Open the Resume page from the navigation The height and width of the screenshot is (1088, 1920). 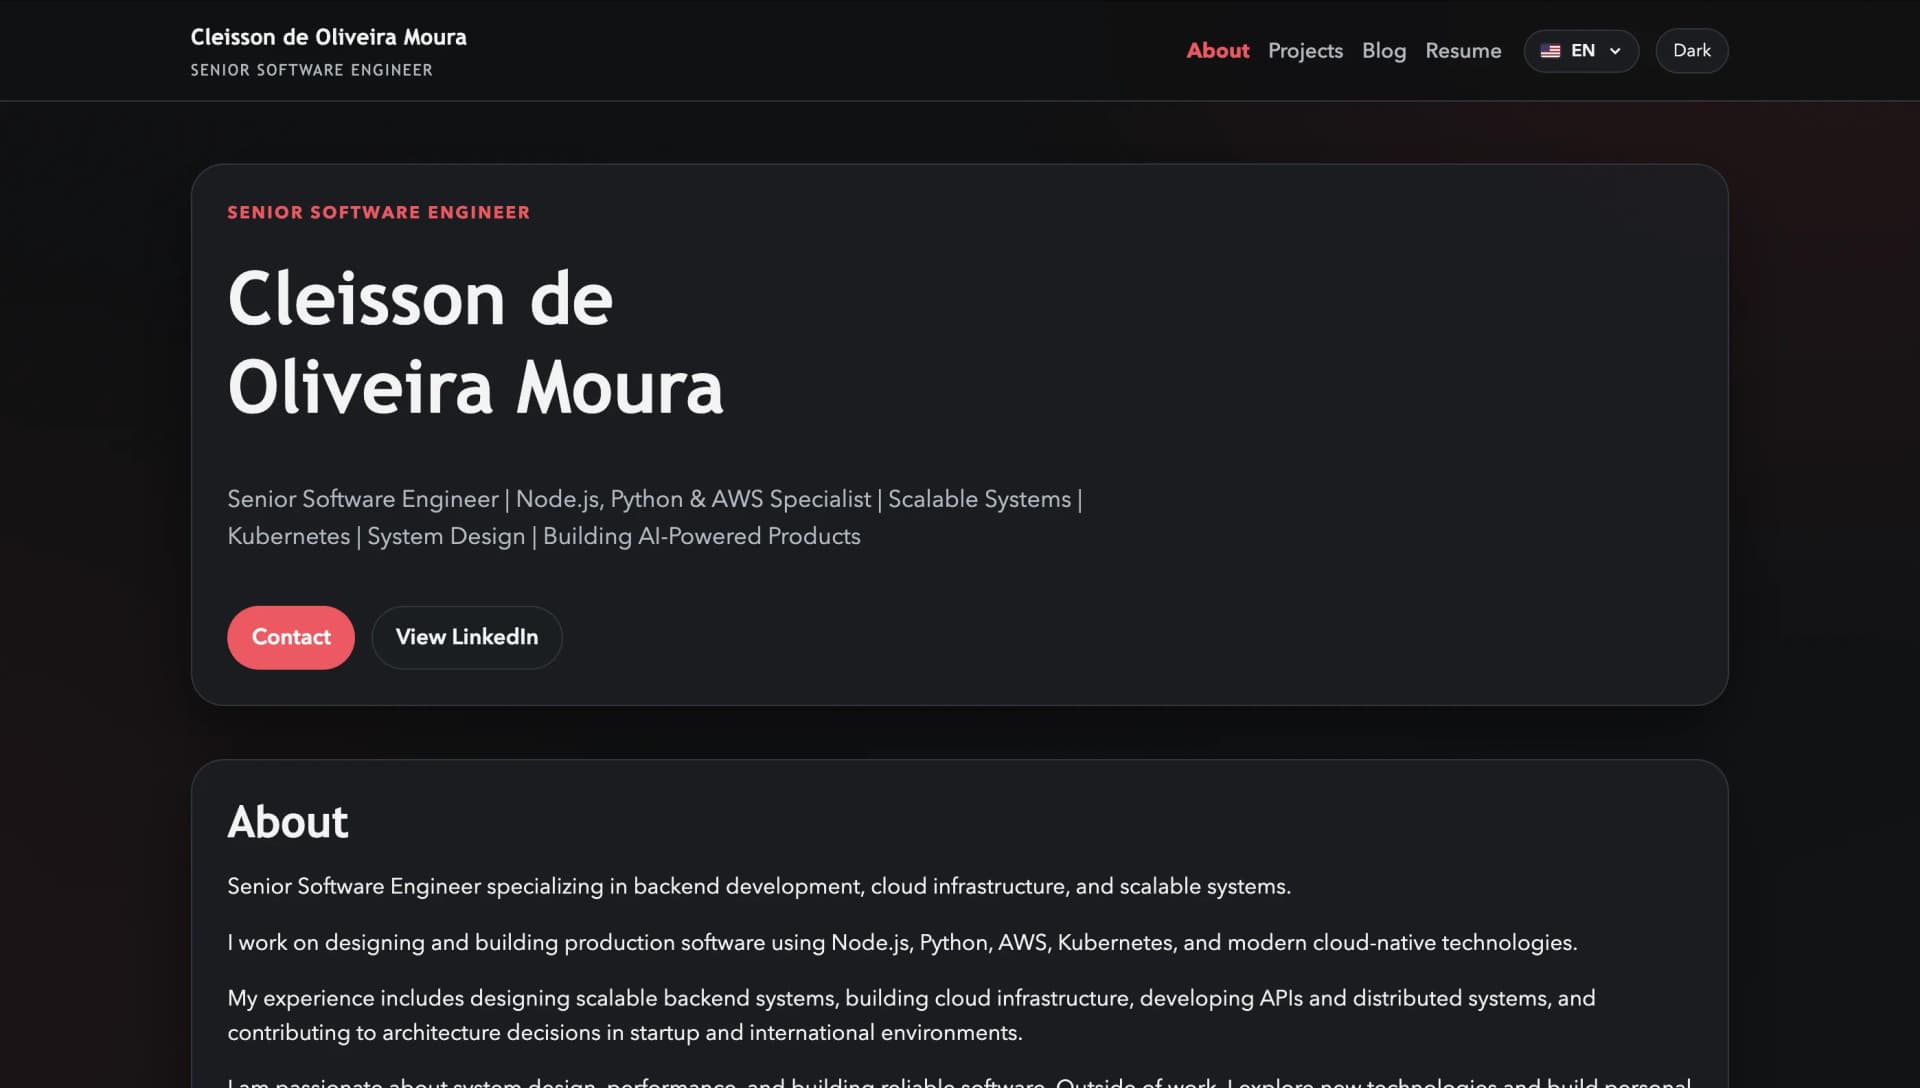(x=1463, y=50)
